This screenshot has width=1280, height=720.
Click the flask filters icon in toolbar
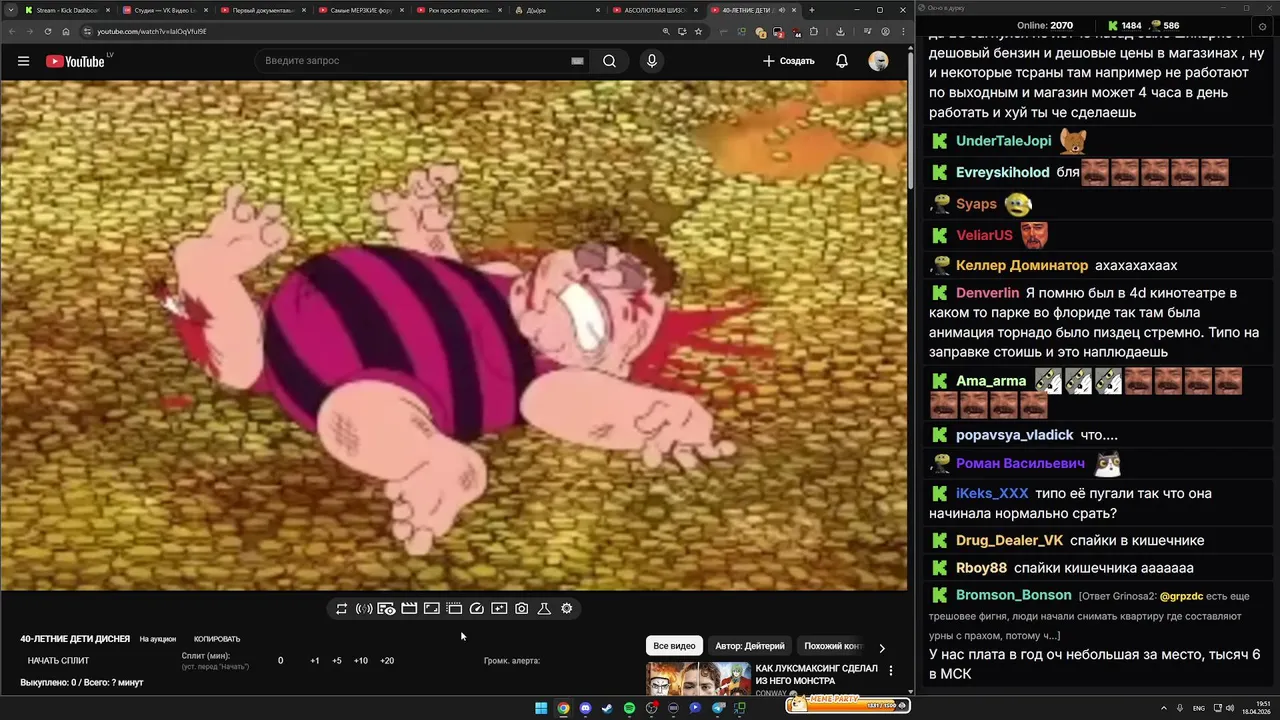click(544, 608)
